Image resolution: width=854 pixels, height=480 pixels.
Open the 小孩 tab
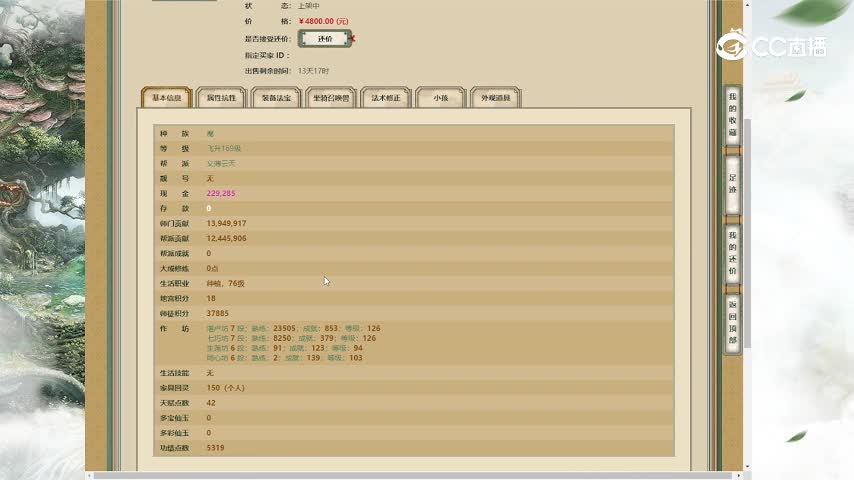[x=440, y=98]
